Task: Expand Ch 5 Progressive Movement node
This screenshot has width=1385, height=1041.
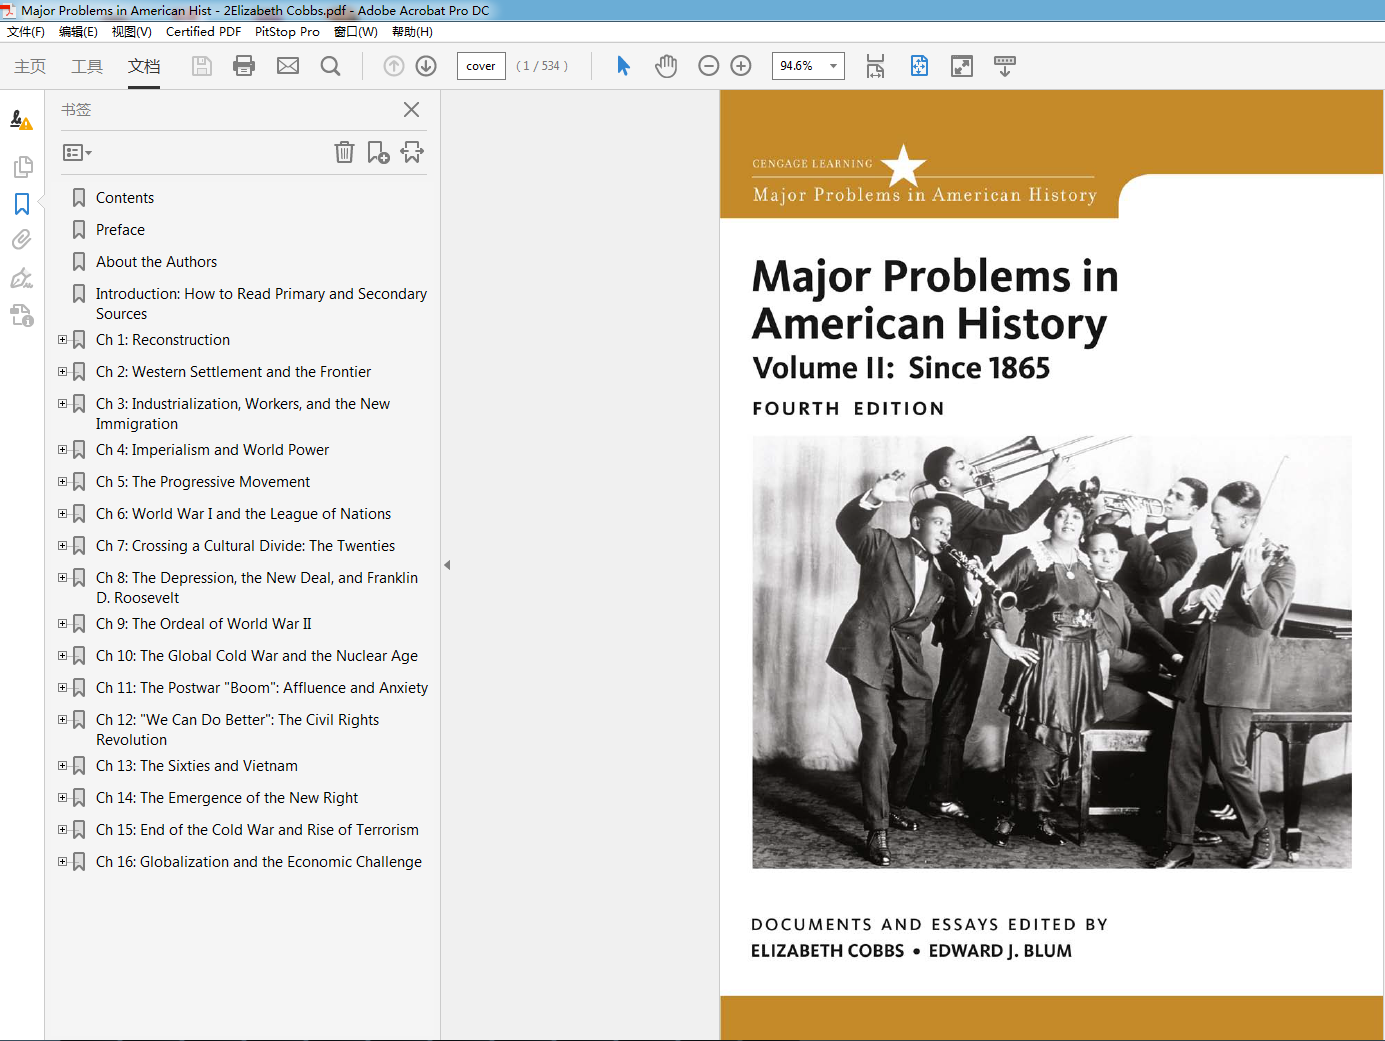Action: [x=63, y=482]
